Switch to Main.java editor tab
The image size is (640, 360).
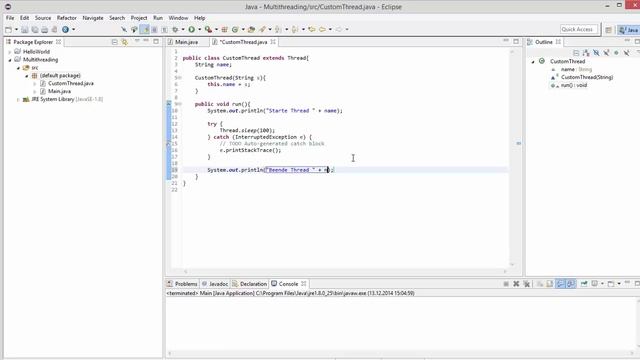(186, 42)
